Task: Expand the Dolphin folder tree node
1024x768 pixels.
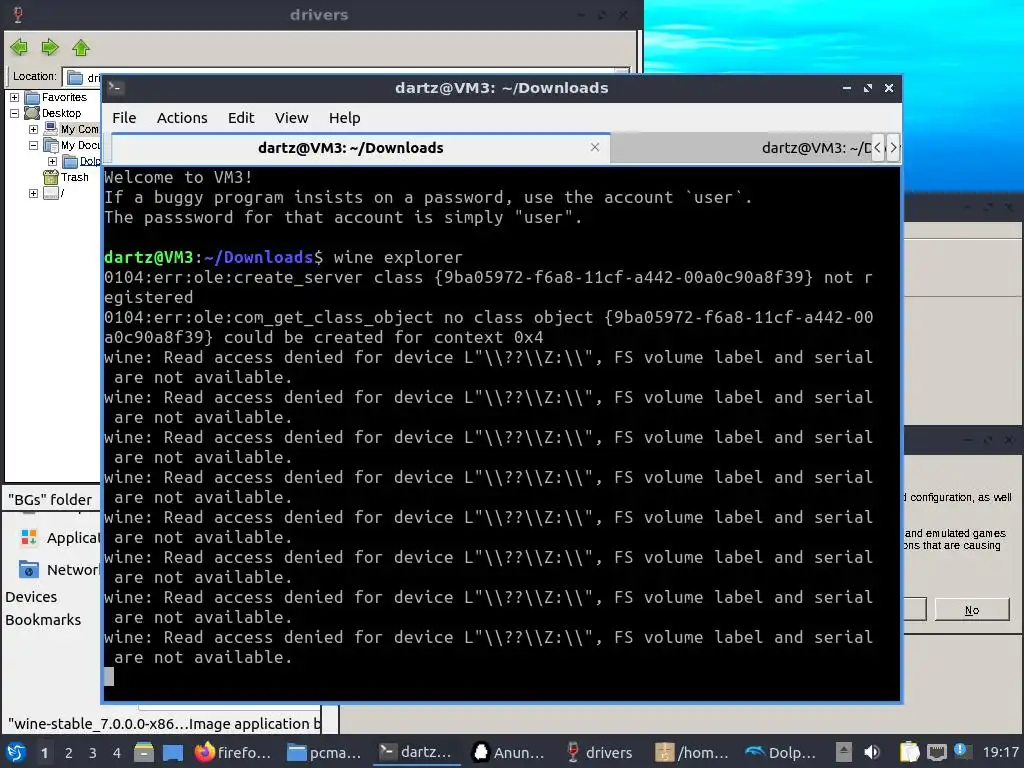Action: 52,161
